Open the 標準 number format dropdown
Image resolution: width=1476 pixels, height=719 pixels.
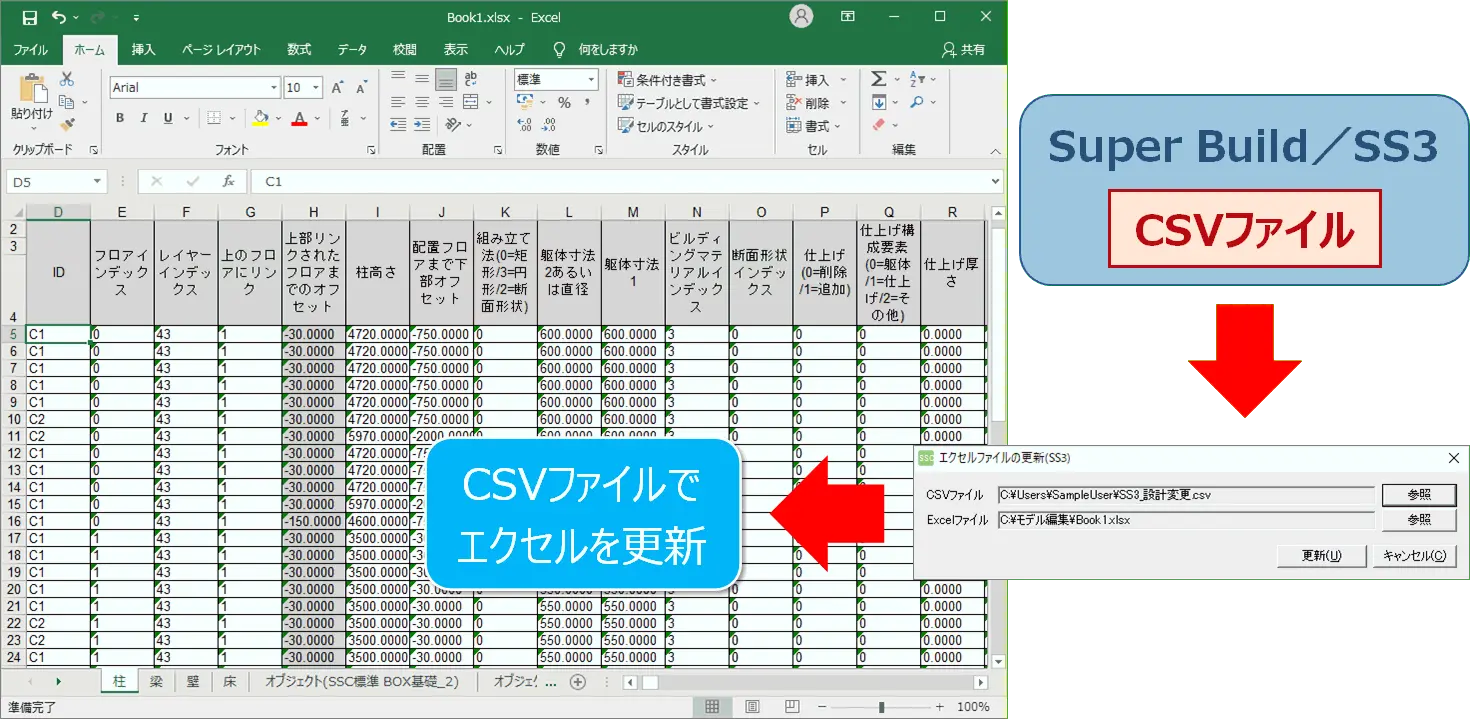click(x=592, y=79)
